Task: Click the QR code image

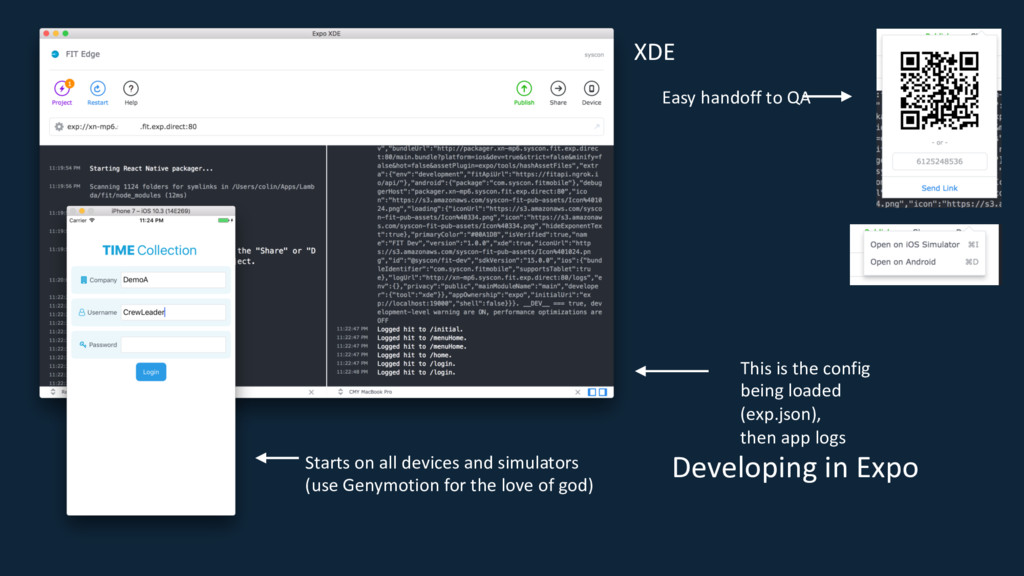Action: pyautogui.click(x=939, y=91)
